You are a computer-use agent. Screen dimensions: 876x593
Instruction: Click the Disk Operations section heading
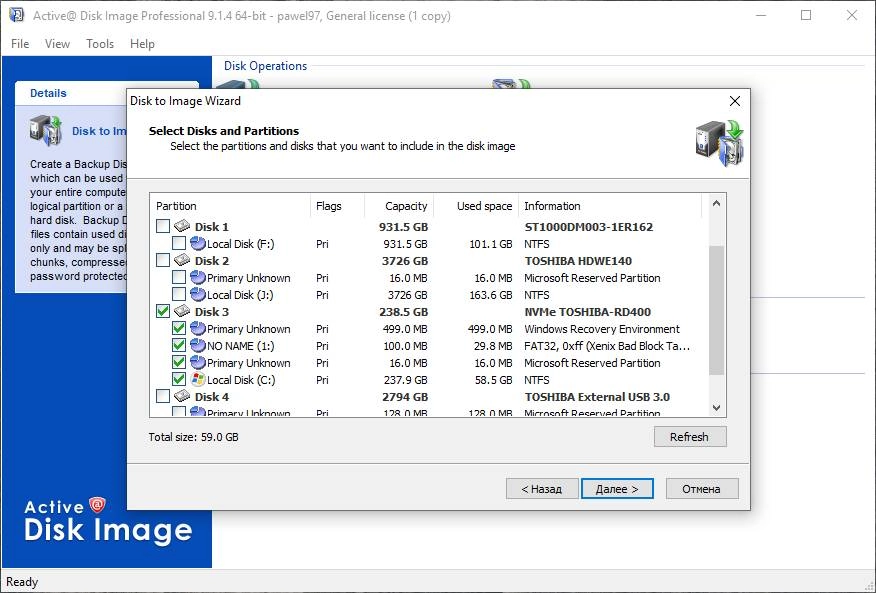click(265, 66)
